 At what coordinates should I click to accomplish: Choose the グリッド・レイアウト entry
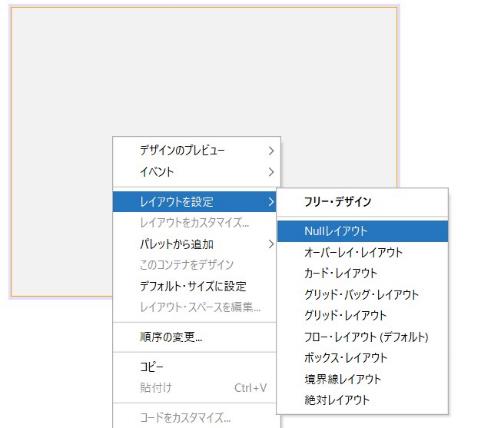(362, 315)
